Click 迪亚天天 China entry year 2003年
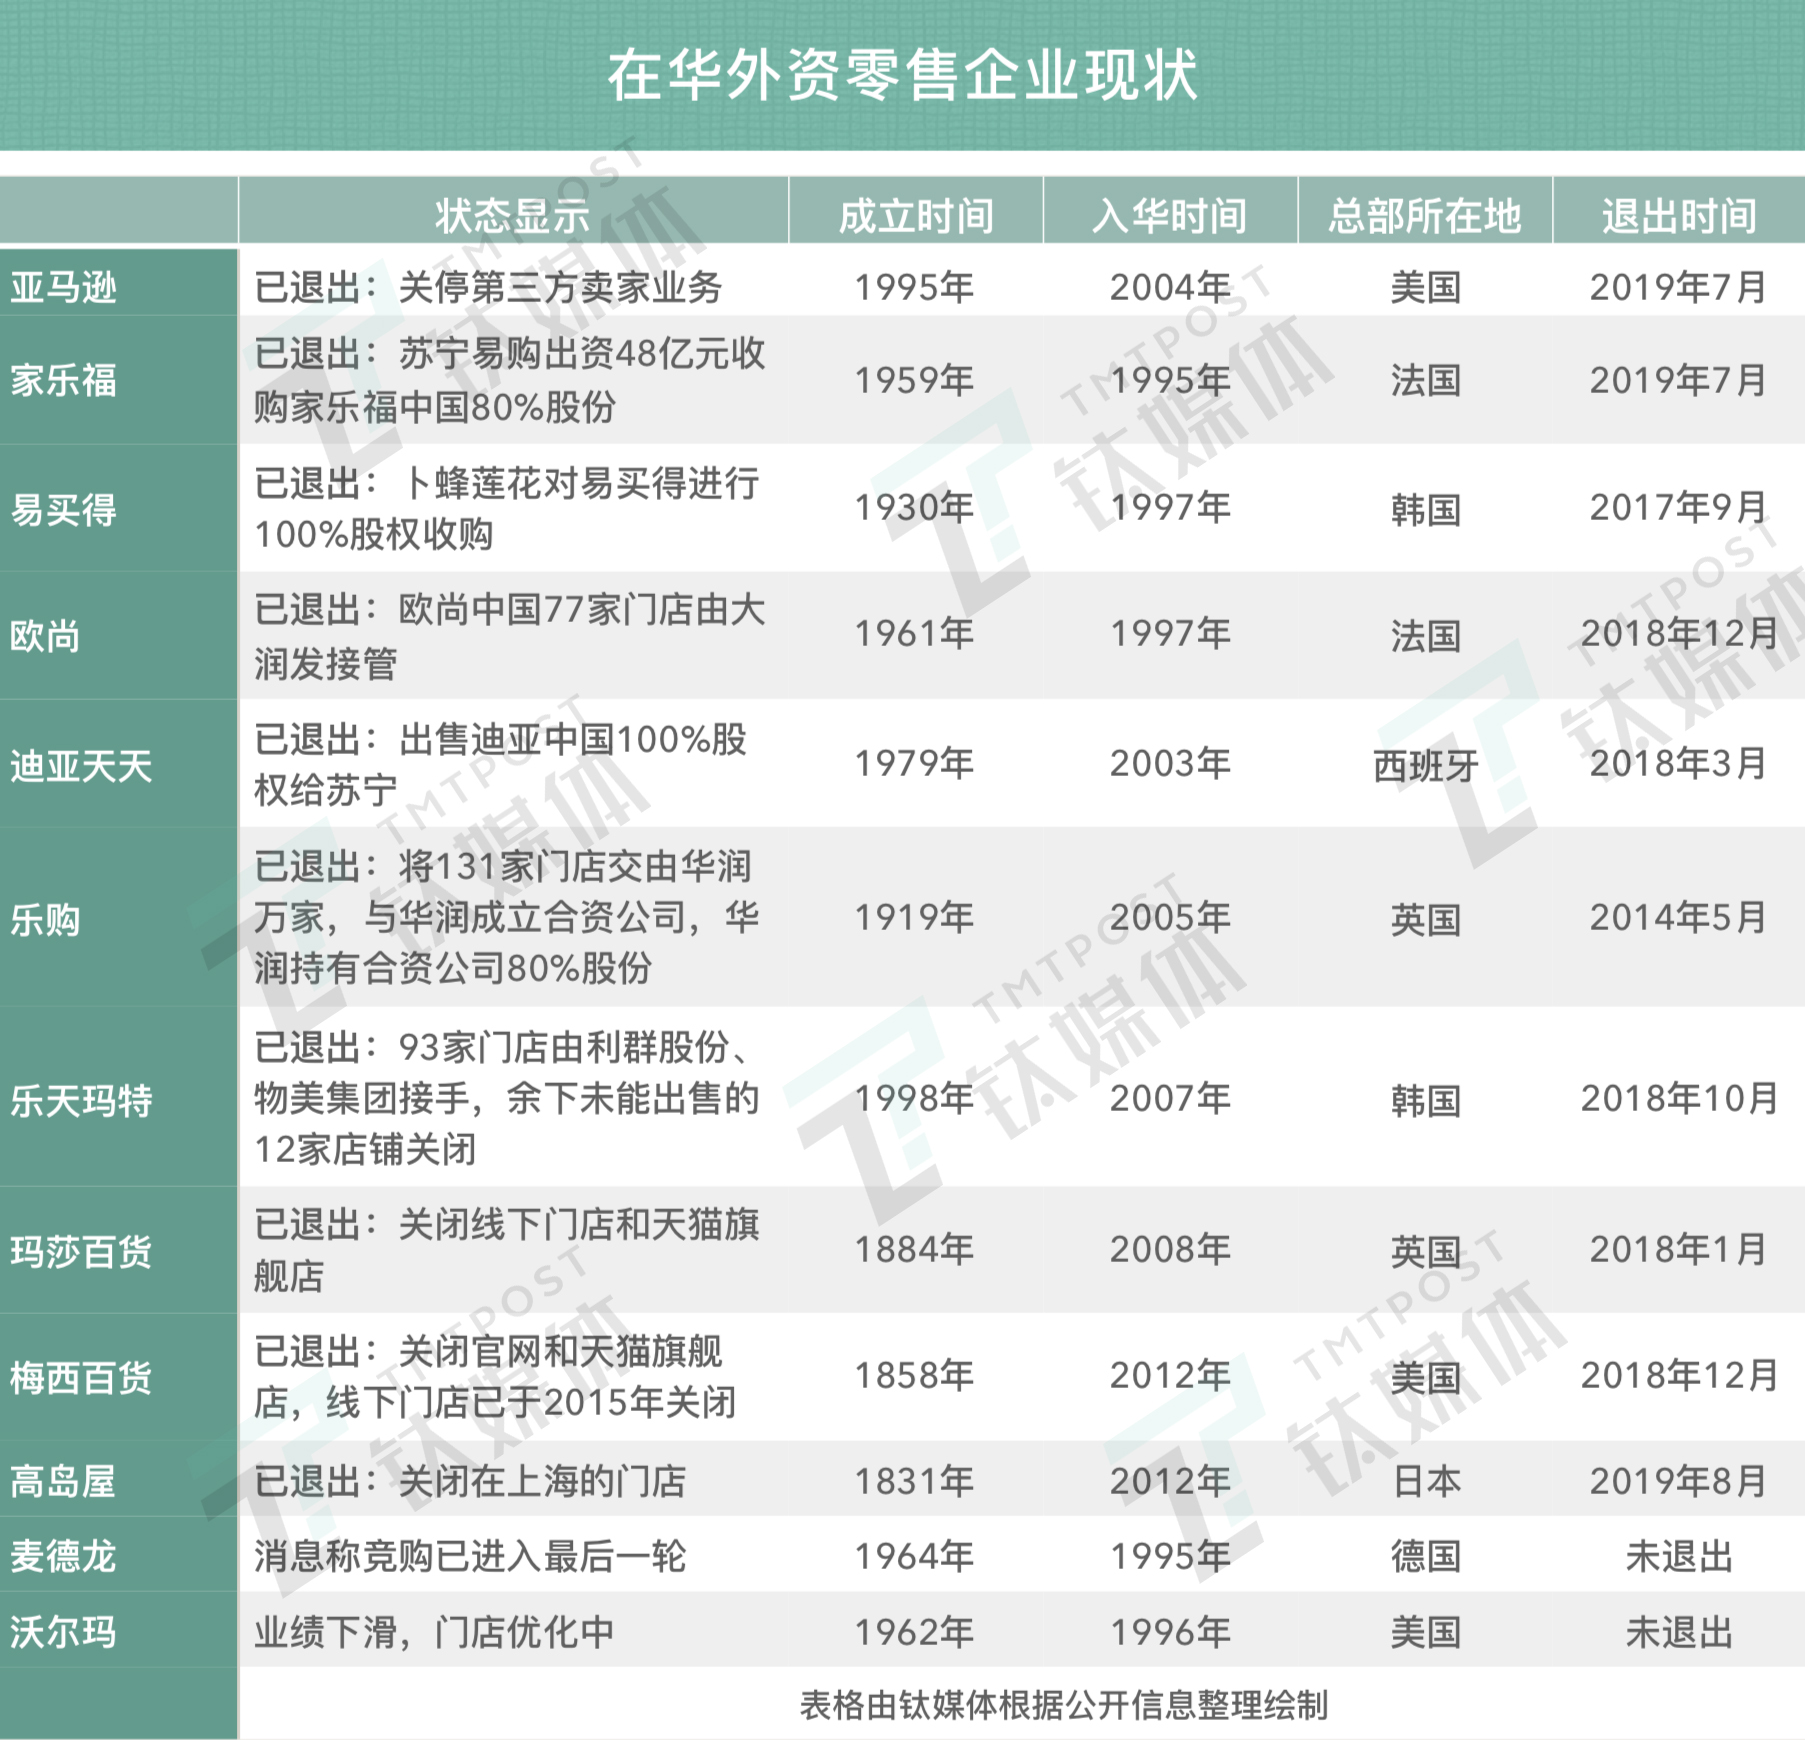Screen dimensions: 1805x1740 (1170, 764)
